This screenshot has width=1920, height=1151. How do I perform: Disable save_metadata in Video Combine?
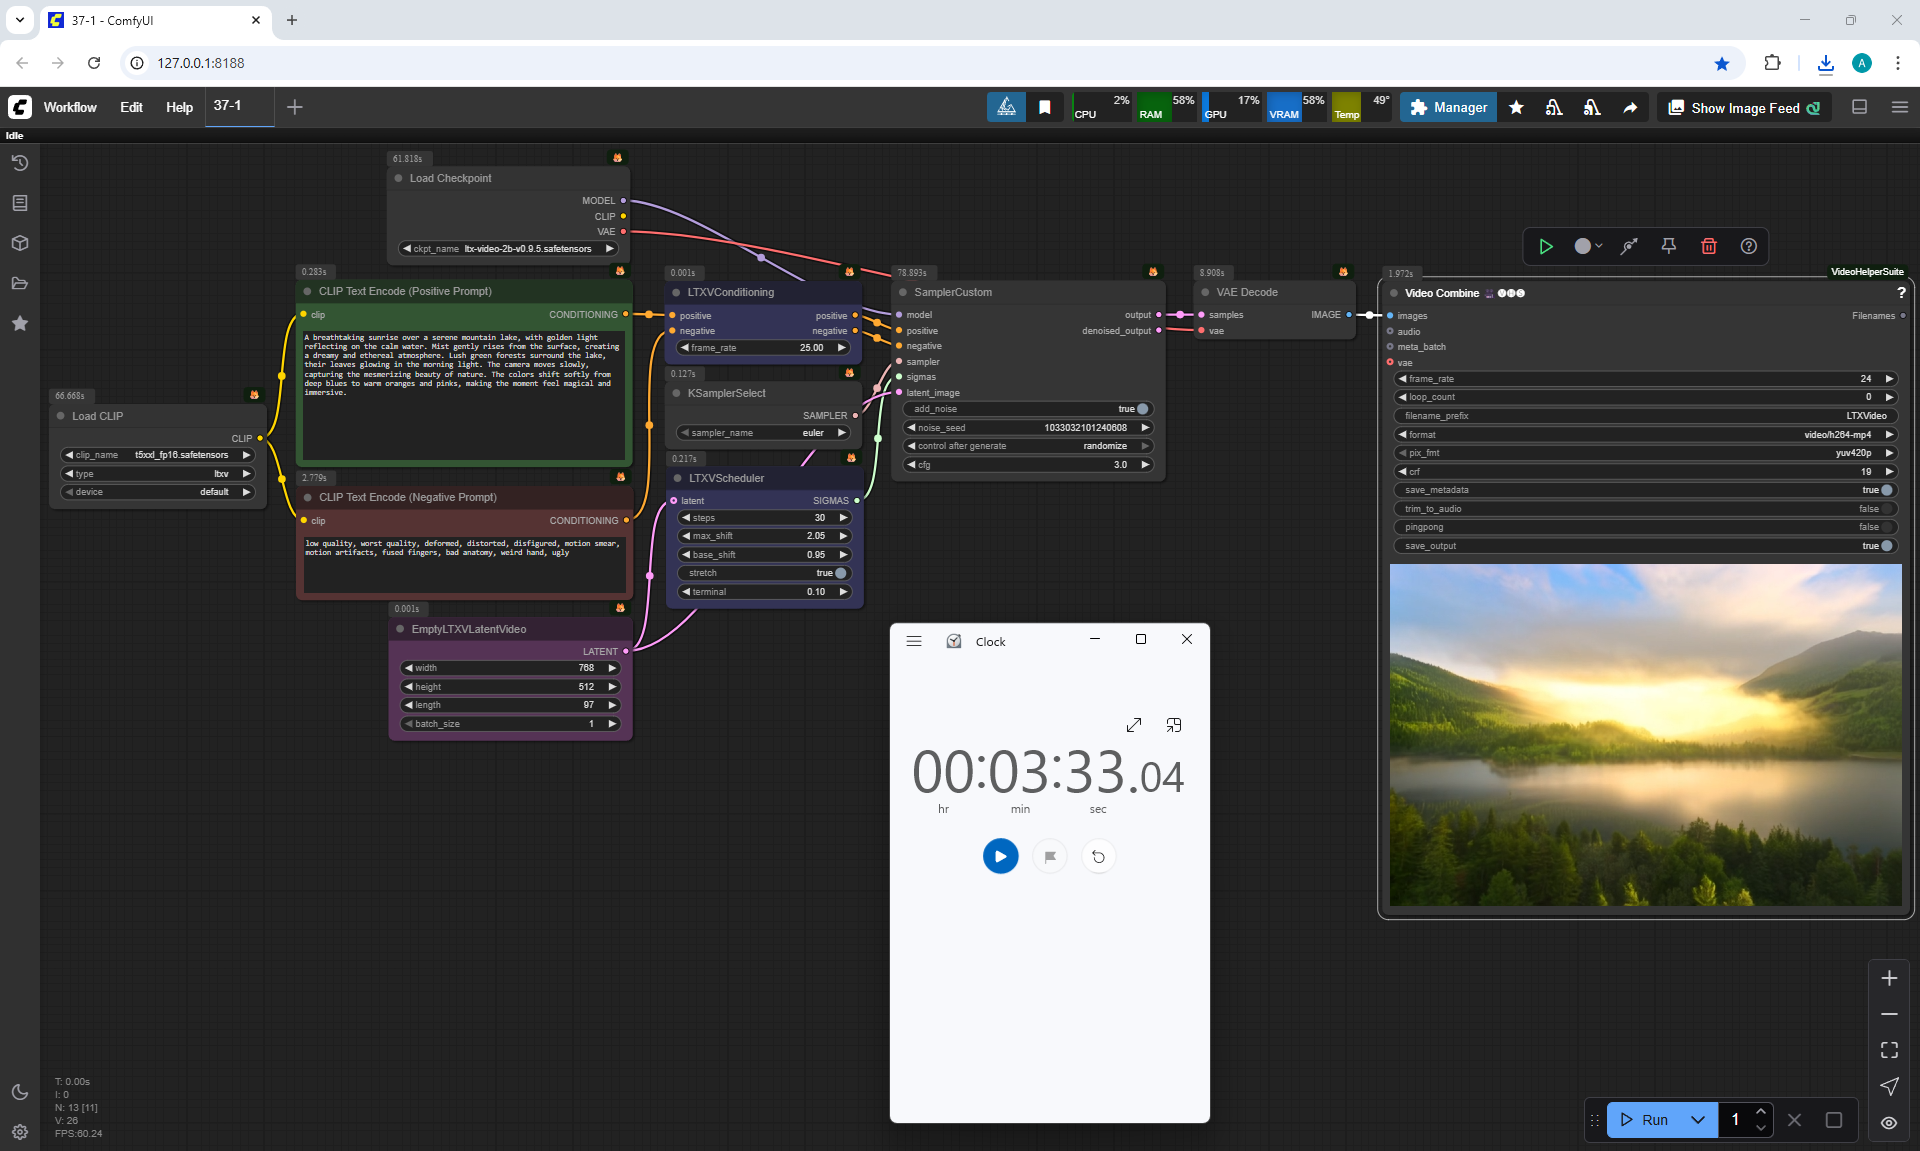pyautogui.click(x=1886, y=490)
